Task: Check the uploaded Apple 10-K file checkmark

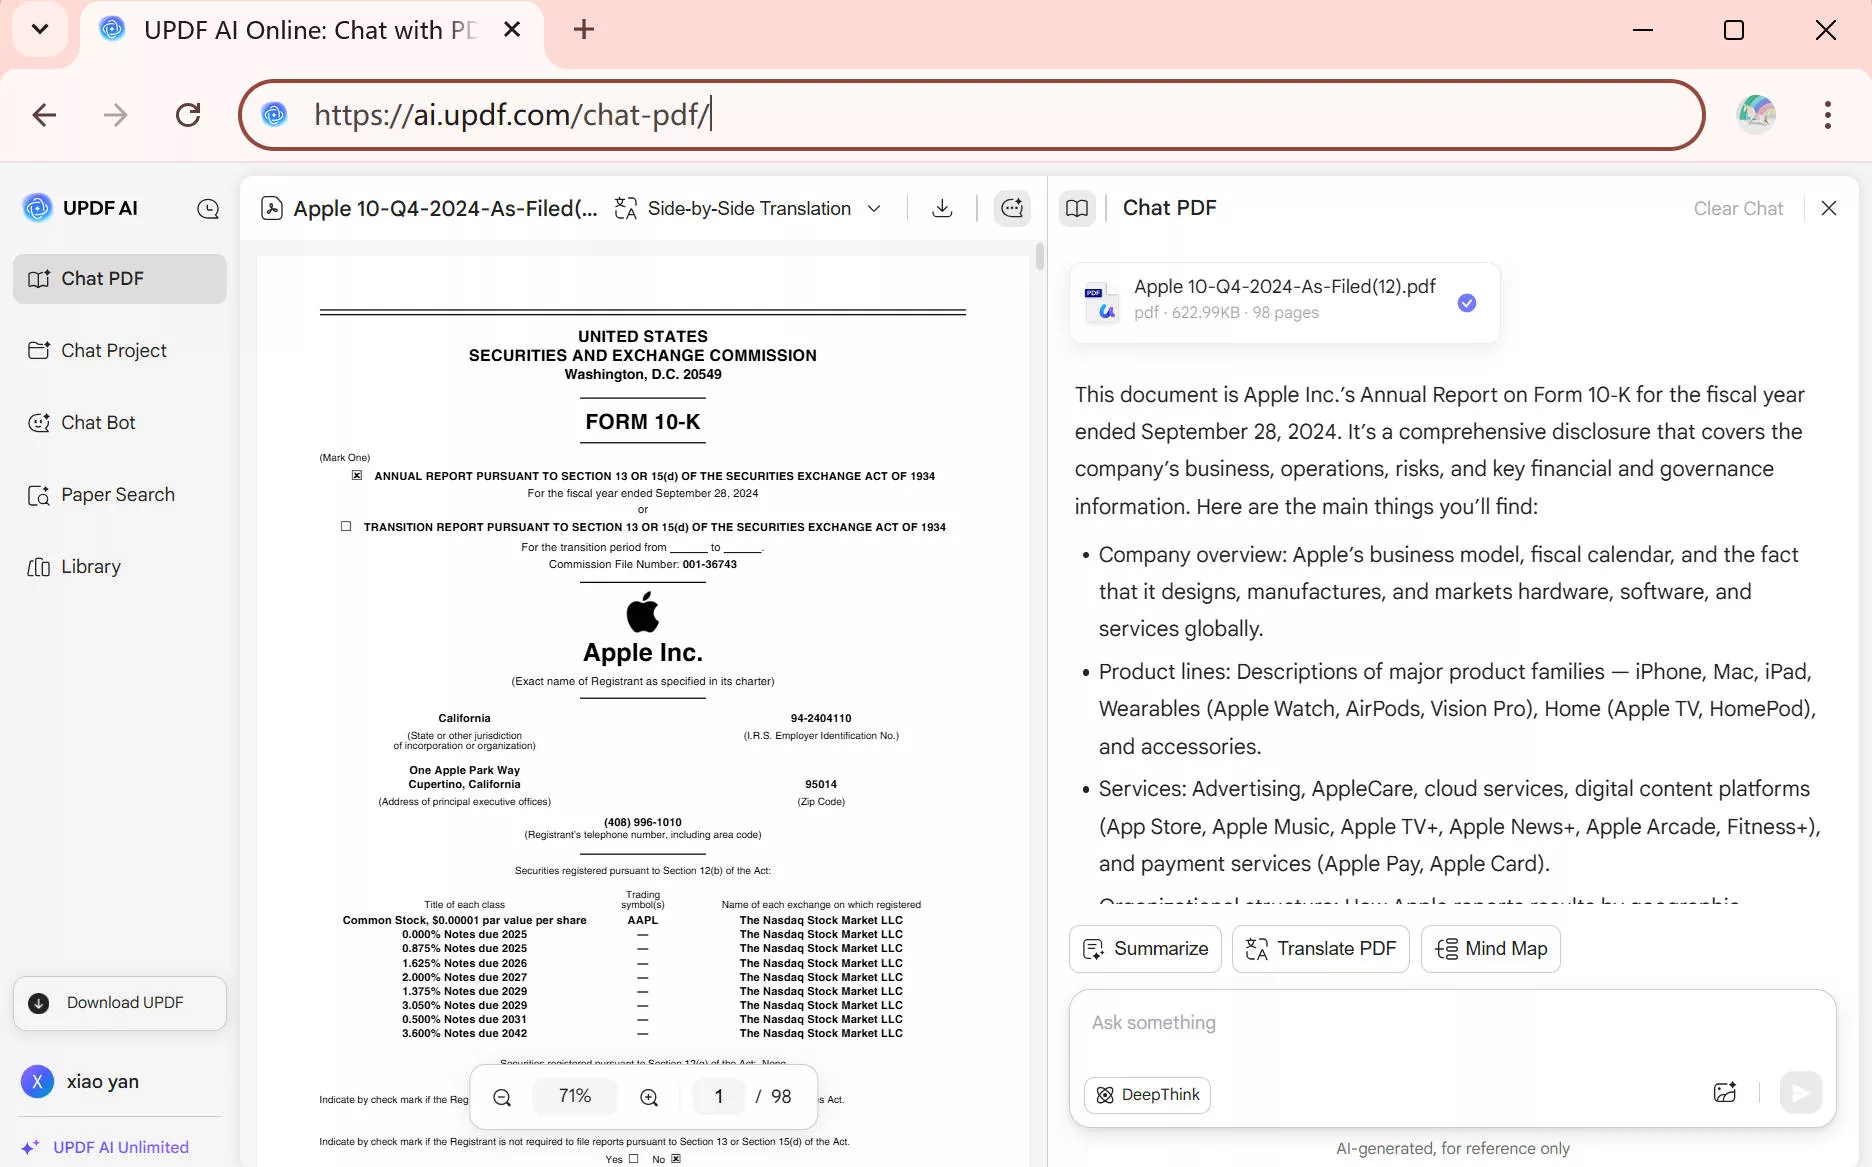Action: point(1467,302)
